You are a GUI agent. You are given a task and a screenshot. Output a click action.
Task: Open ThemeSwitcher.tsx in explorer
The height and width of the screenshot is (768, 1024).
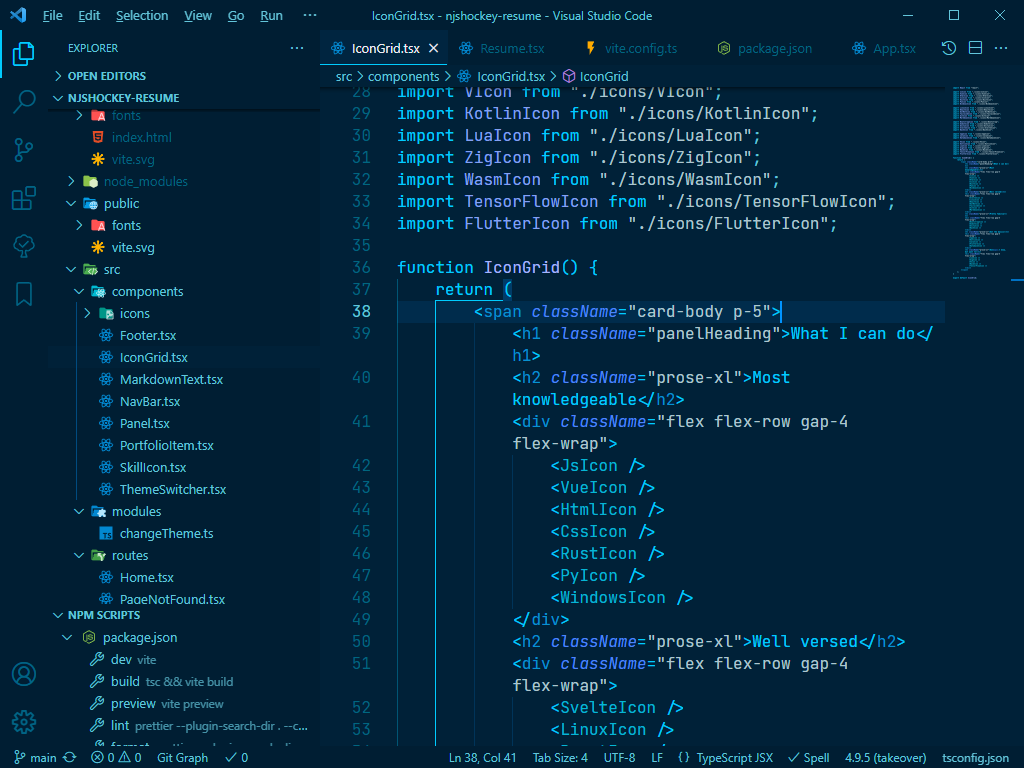(172, 489)
